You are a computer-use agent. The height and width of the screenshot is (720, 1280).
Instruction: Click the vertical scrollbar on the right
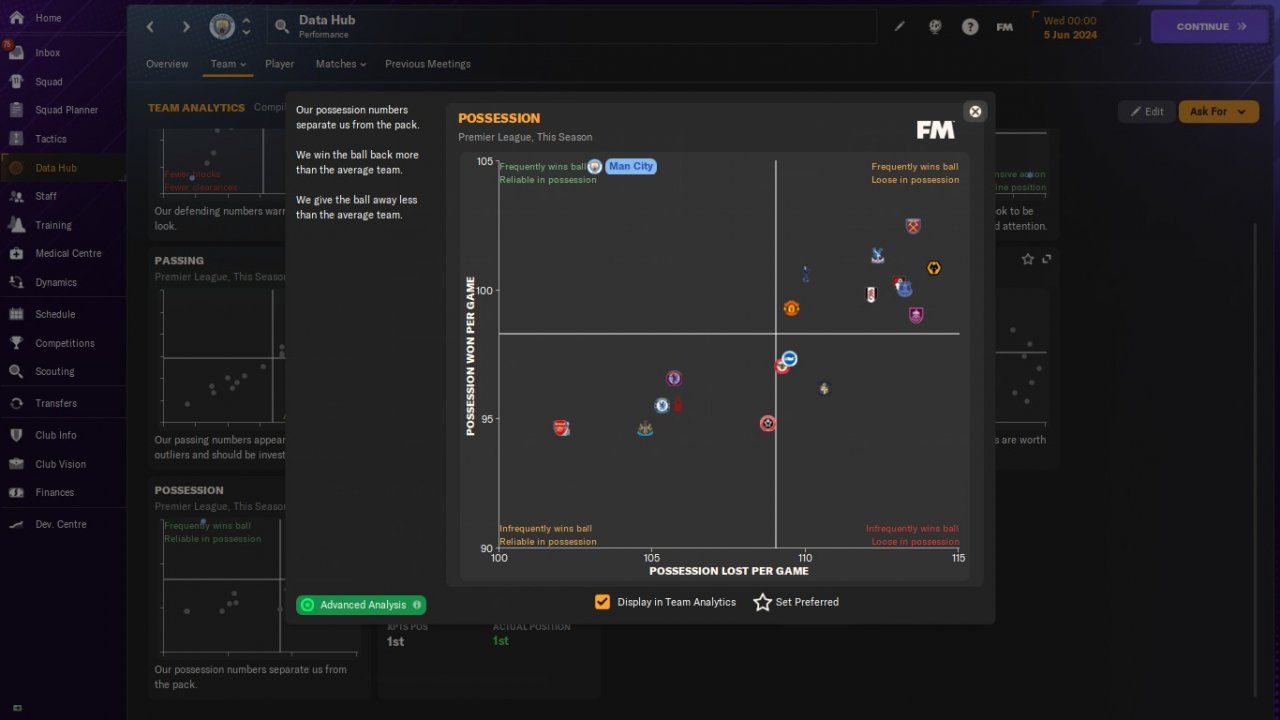click(1256, 460)
